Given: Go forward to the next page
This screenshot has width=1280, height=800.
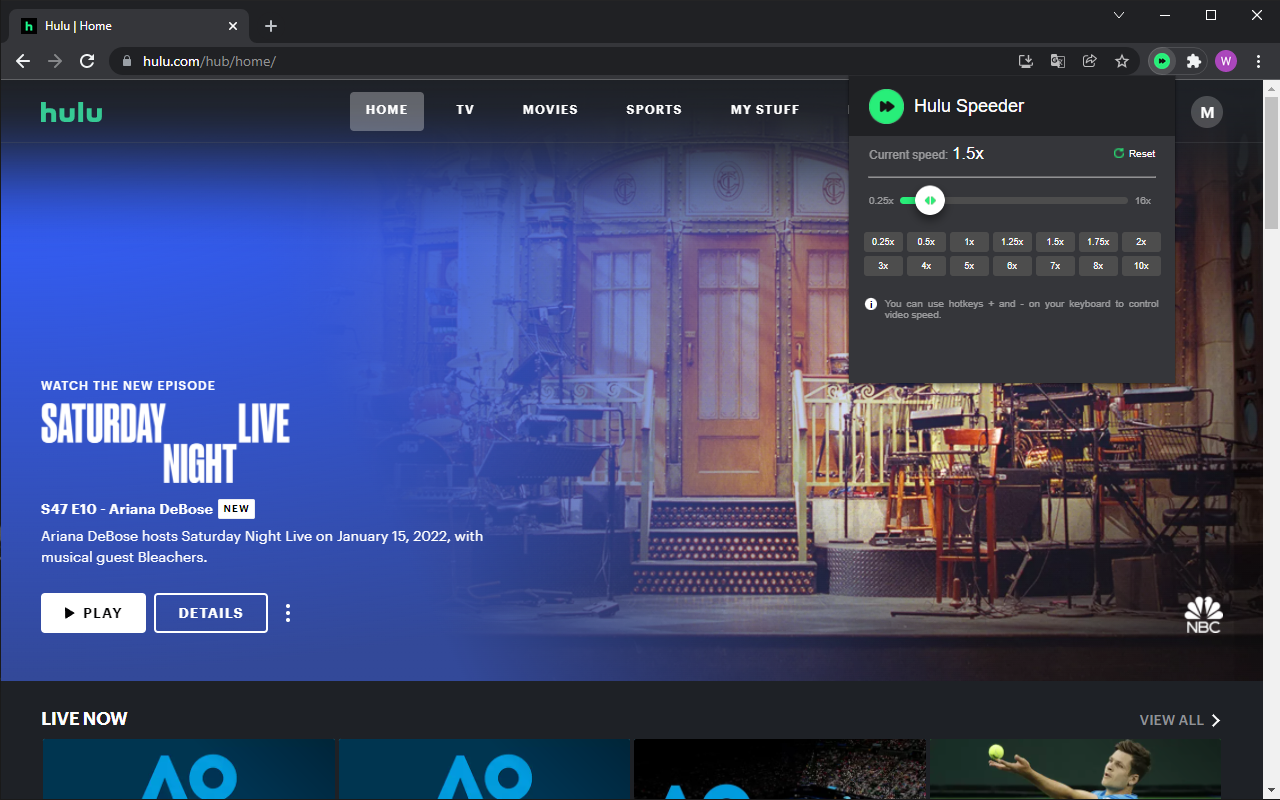Looking at the screenshot, I should [x=55, y=61].
